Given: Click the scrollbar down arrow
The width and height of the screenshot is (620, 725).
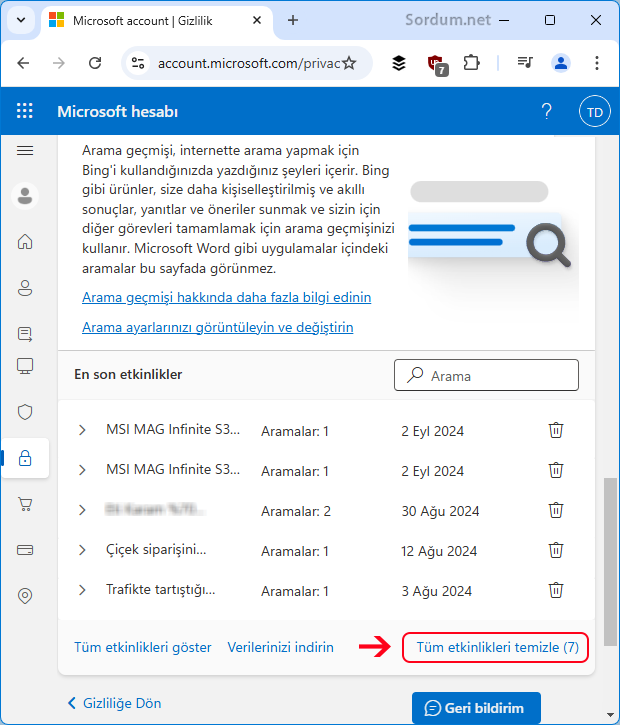Looking at the screenshot, I should pos(611,716).
